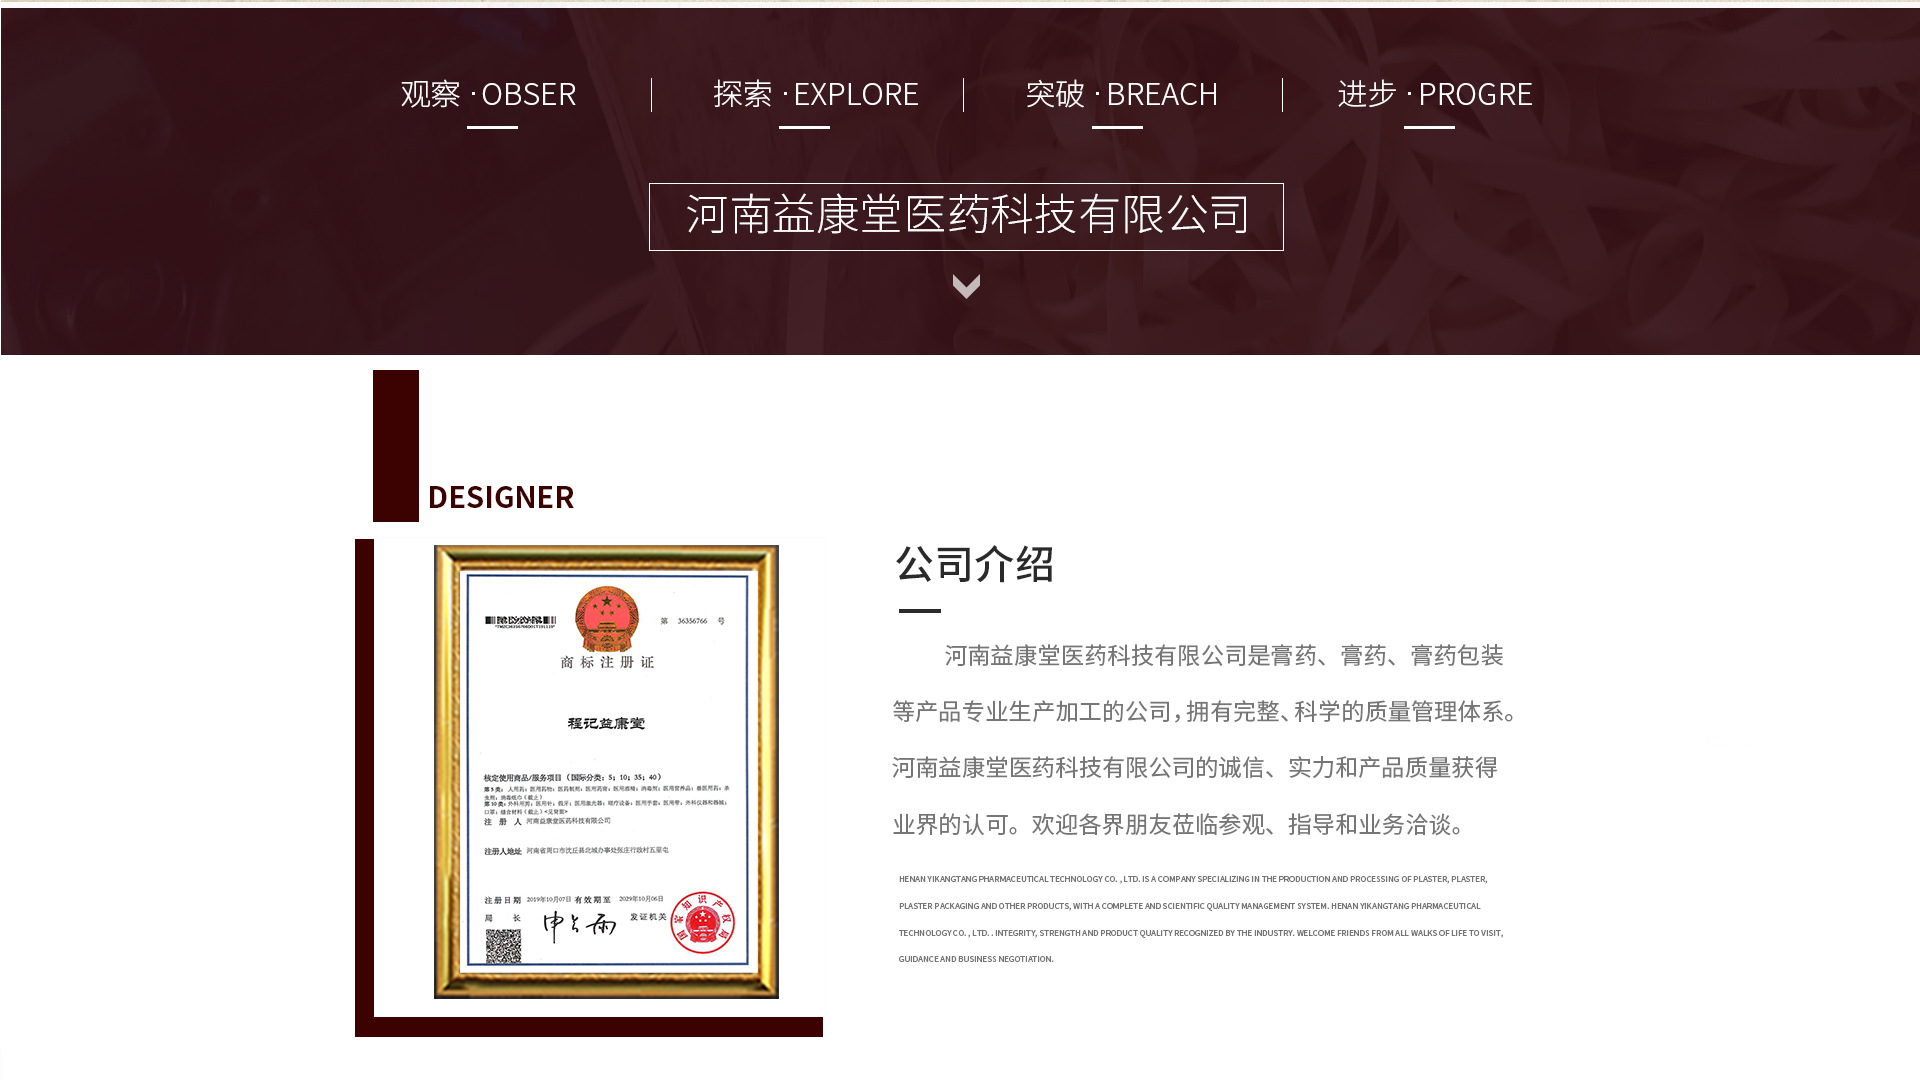This screenshot has width=1920, height=1080.
Task: Click the dark red block beside DESIGNER
Action: 395,445
